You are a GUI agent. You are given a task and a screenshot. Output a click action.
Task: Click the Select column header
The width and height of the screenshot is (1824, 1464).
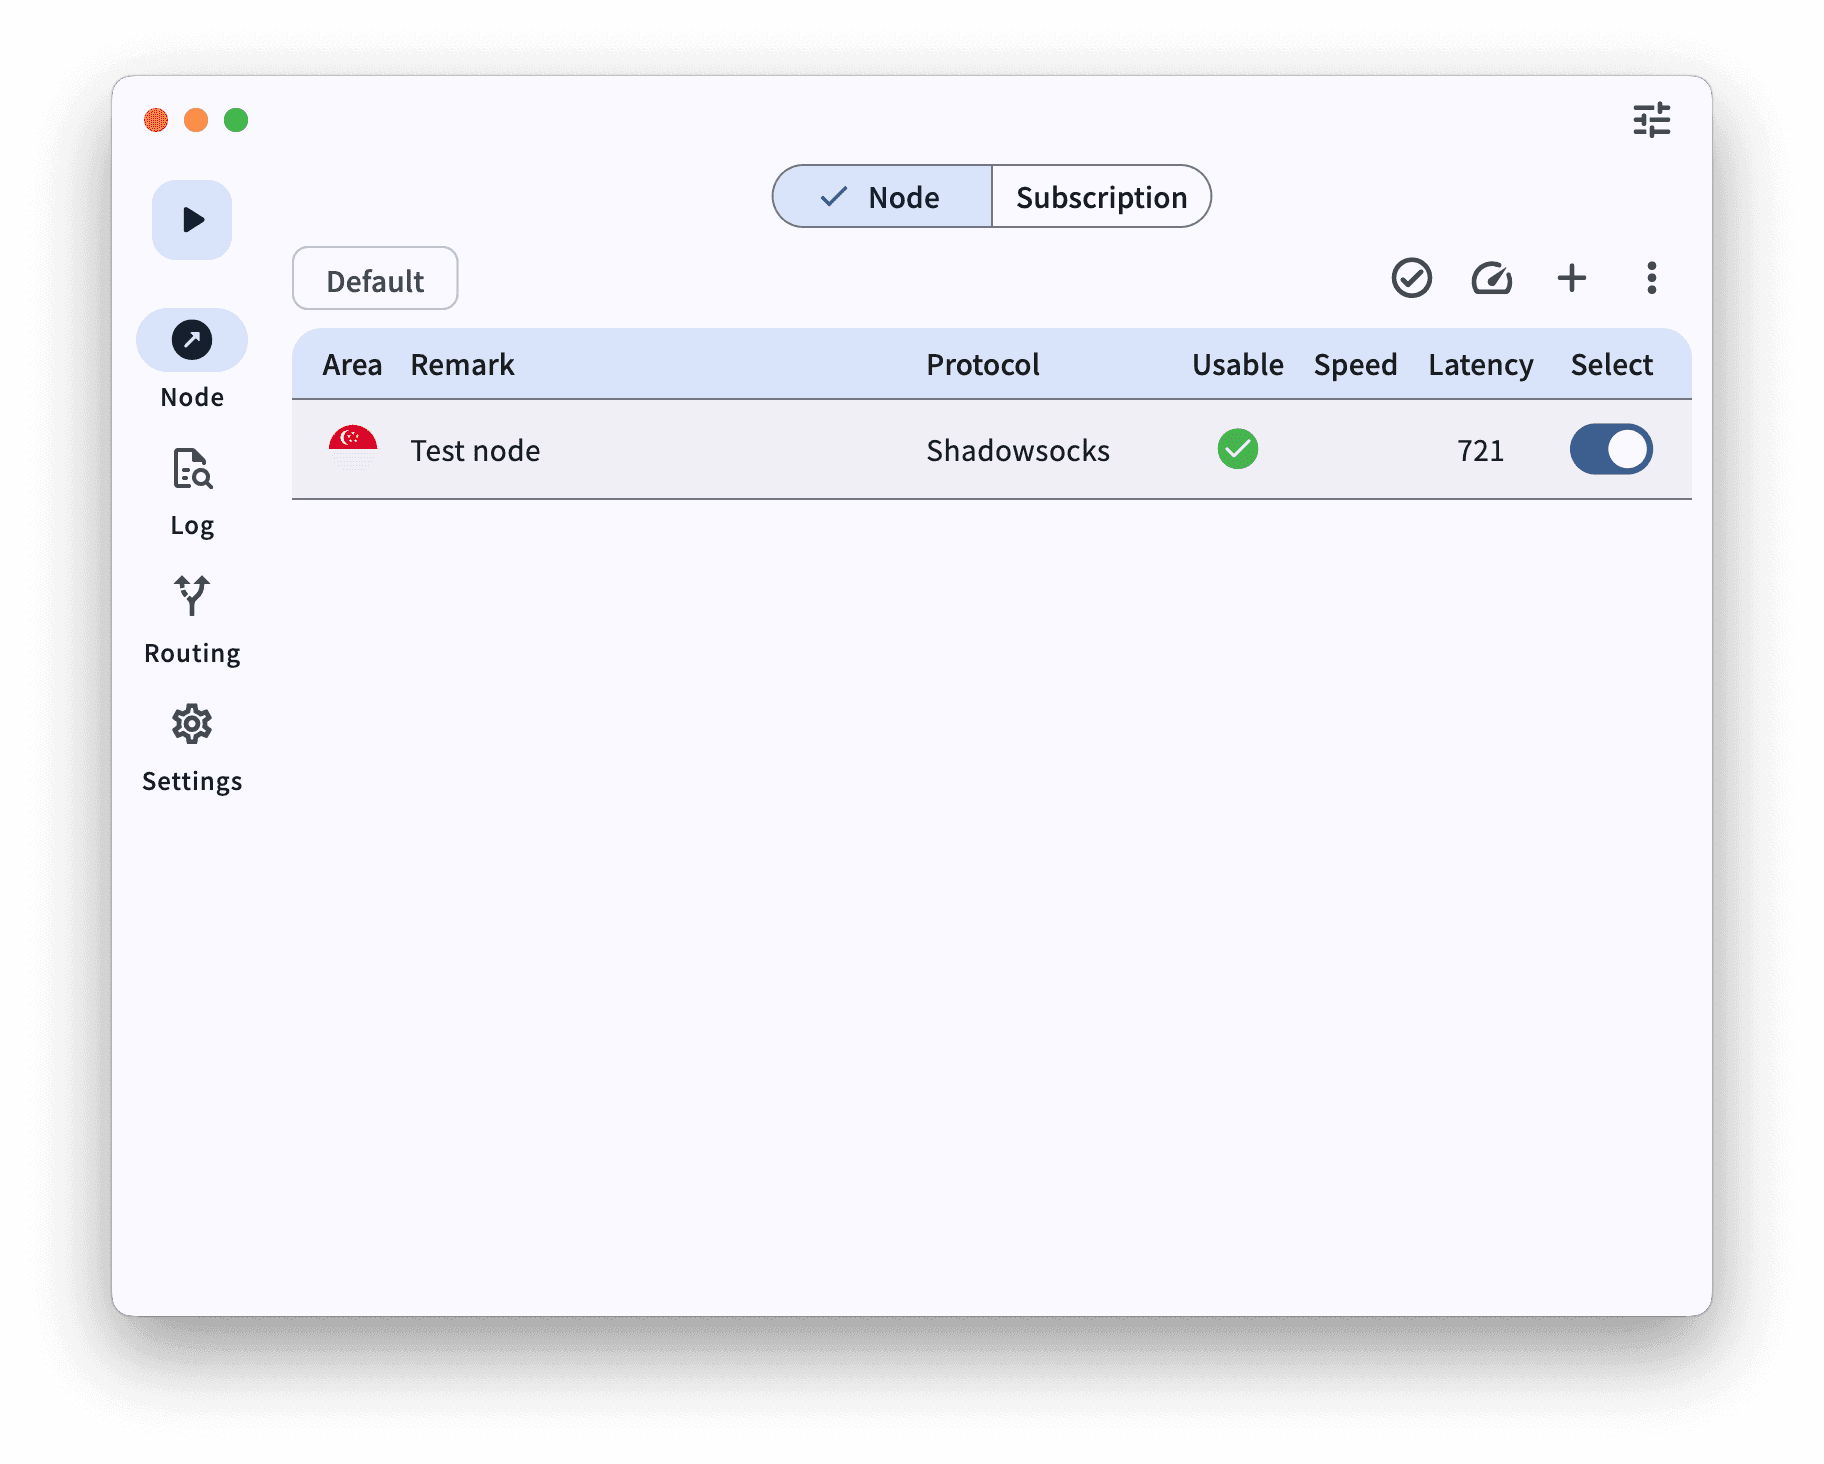point(1611,365)
